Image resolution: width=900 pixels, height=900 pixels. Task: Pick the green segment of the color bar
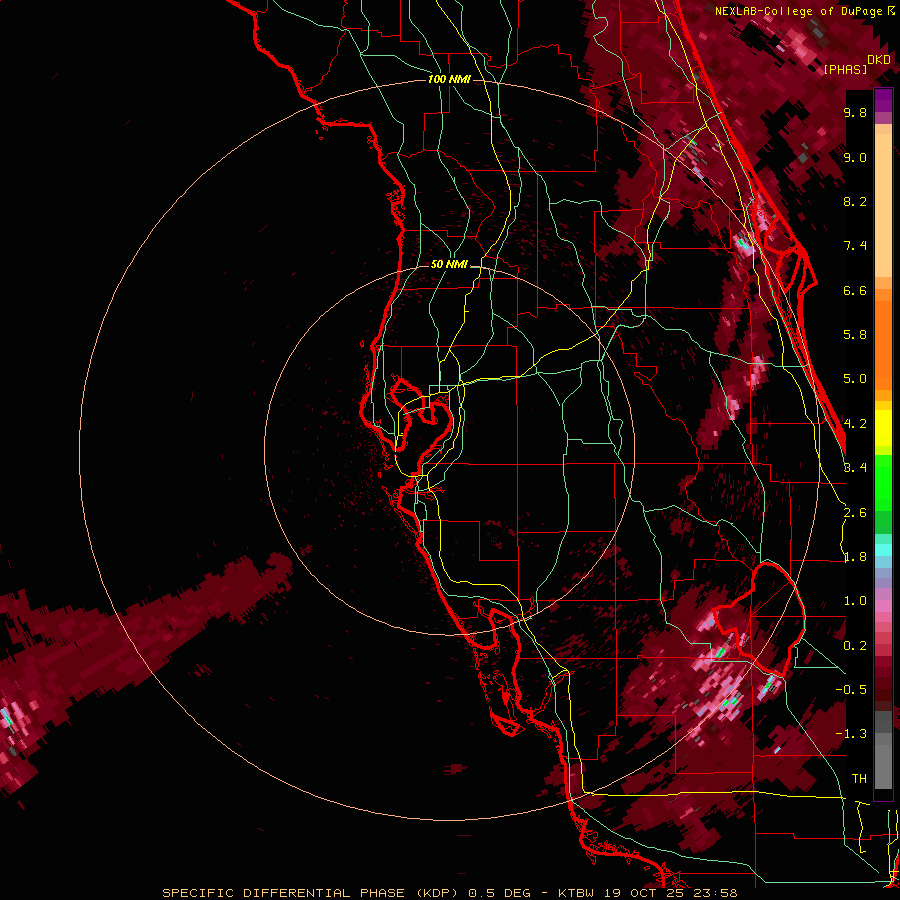pos(883,494)
